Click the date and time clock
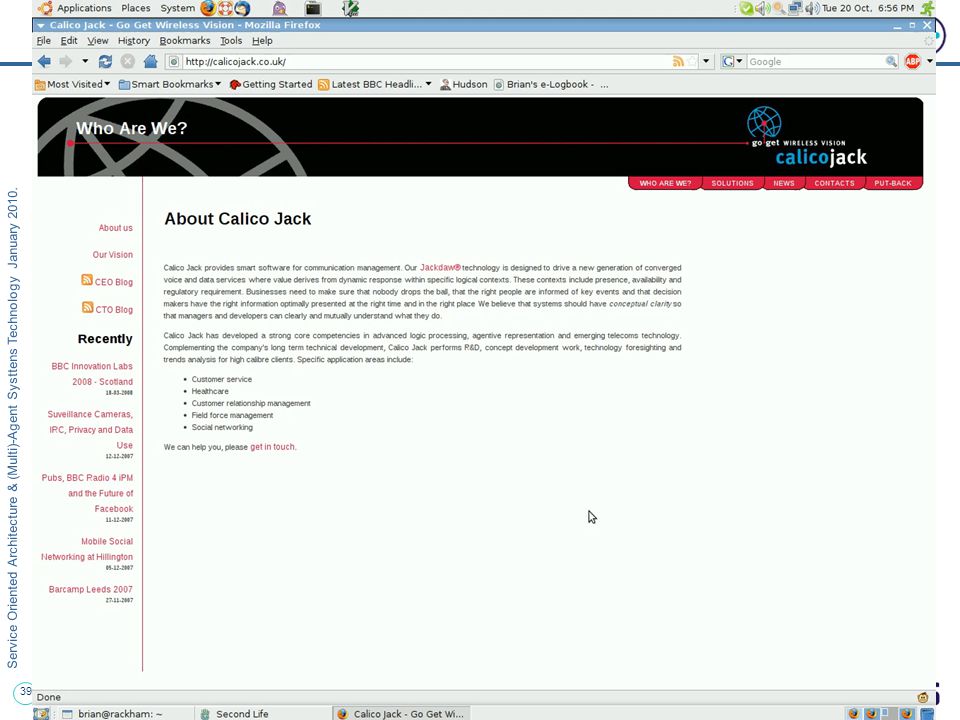The height and width of the screenshot is (720, 960). pyautogui.click(x=868, y=8)
